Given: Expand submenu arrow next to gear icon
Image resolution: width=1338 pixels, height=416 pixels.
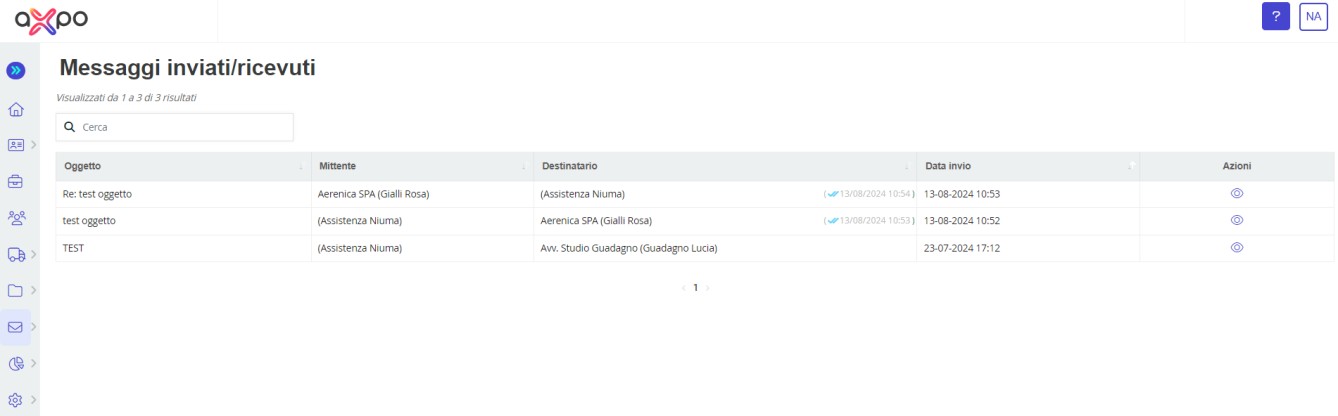Looking at the screenshot, I should pos(34,399).
